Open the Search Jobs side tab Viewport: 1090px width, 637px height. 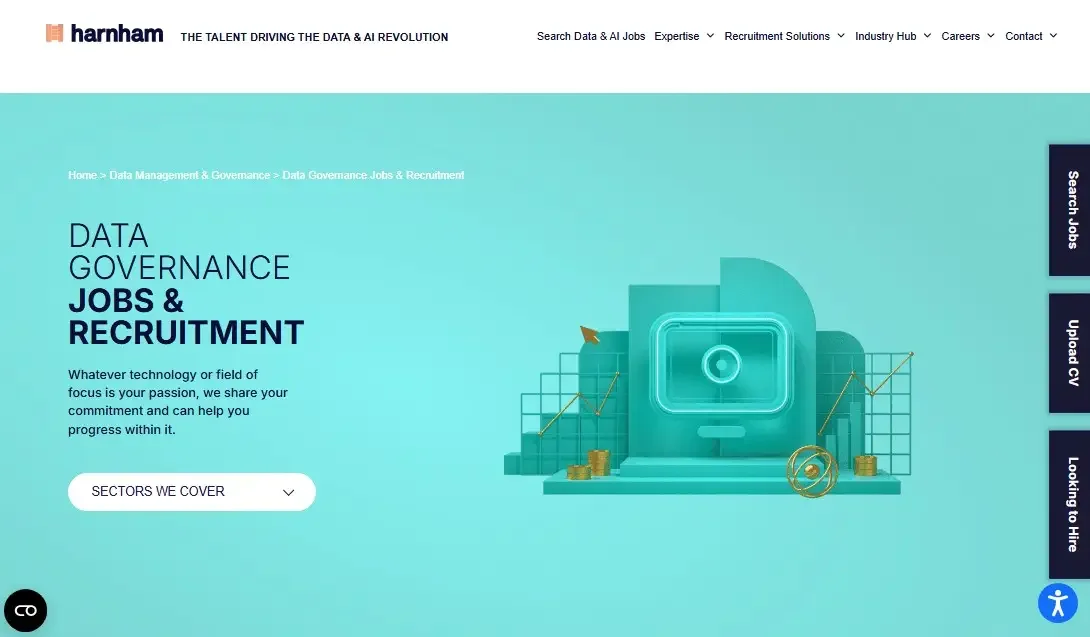[x=1069, y=210]
